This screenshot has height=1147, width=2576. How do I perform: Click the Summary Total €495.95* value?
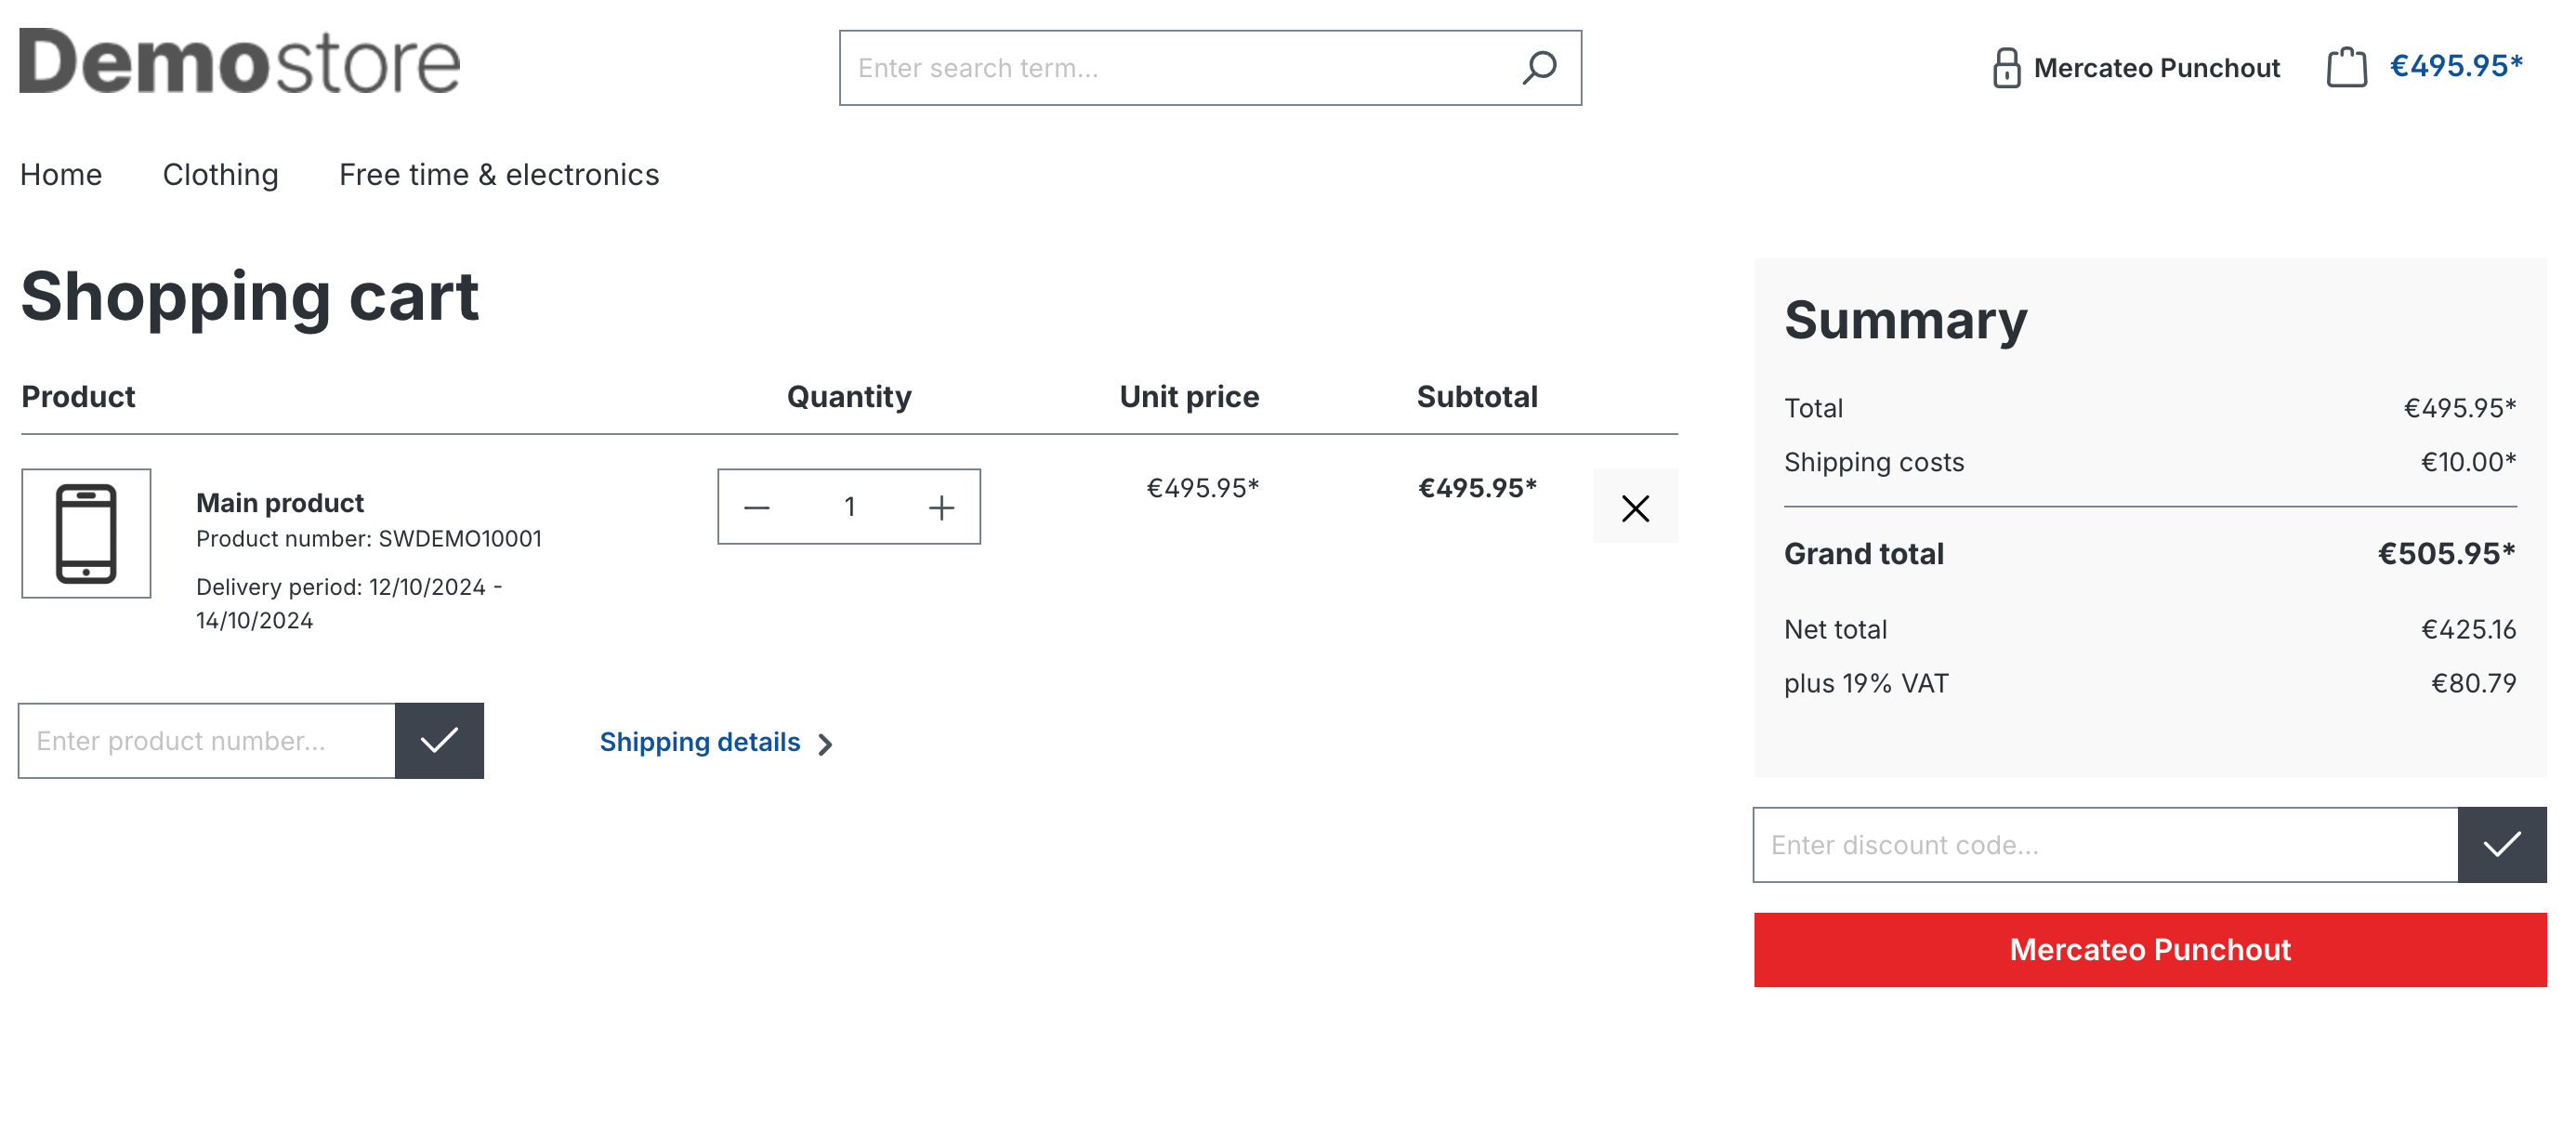(x=2460, y=408)
